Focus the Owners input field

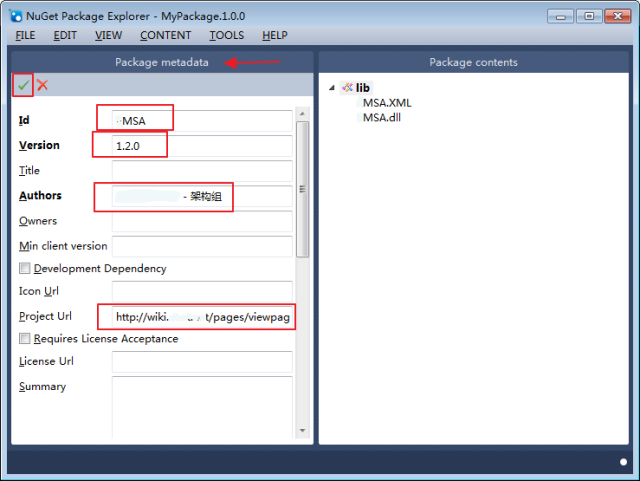point(202,221)
